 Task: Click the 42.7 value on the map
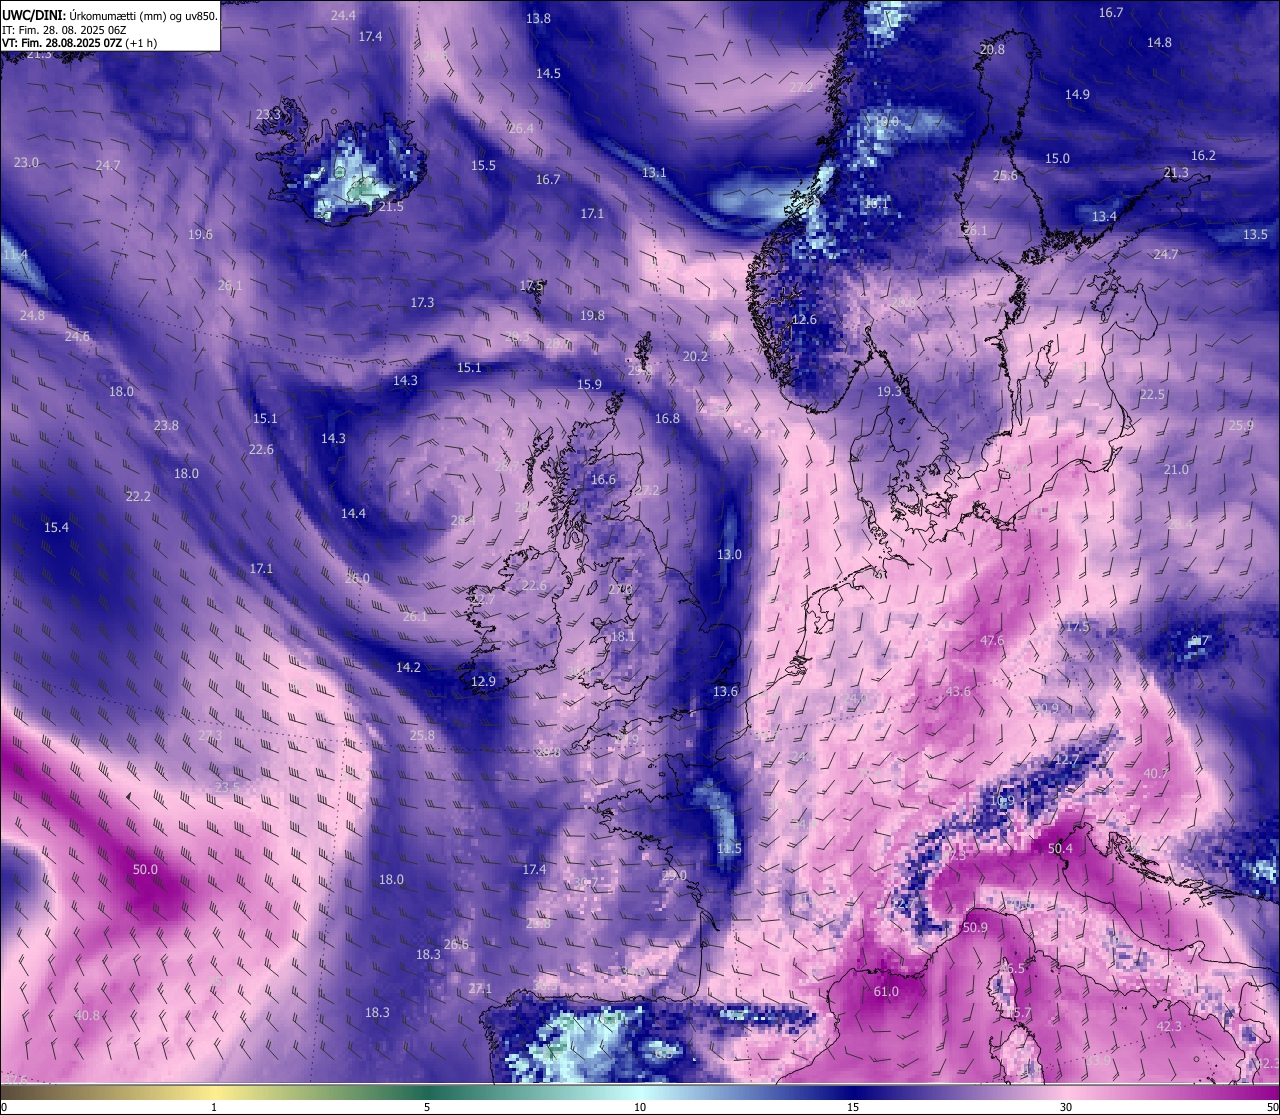1067,760
